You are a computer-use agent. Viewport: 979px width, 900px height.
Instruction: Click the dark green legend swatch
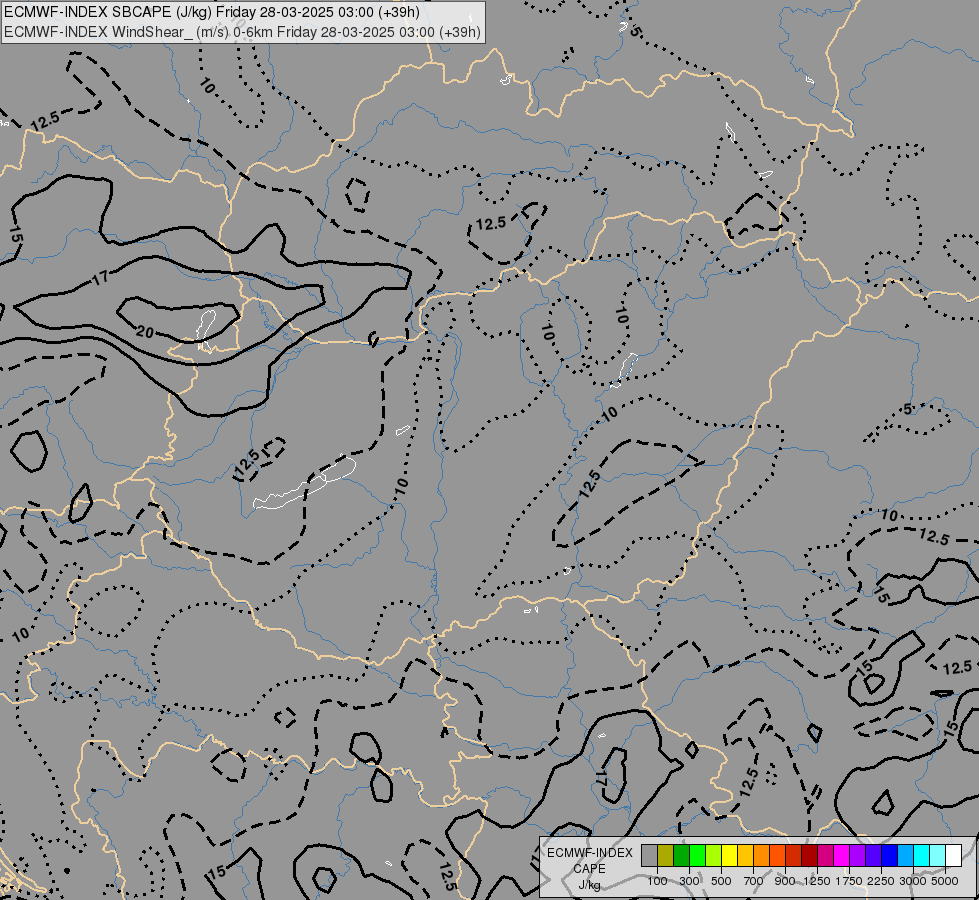click(x=681, y=856)
